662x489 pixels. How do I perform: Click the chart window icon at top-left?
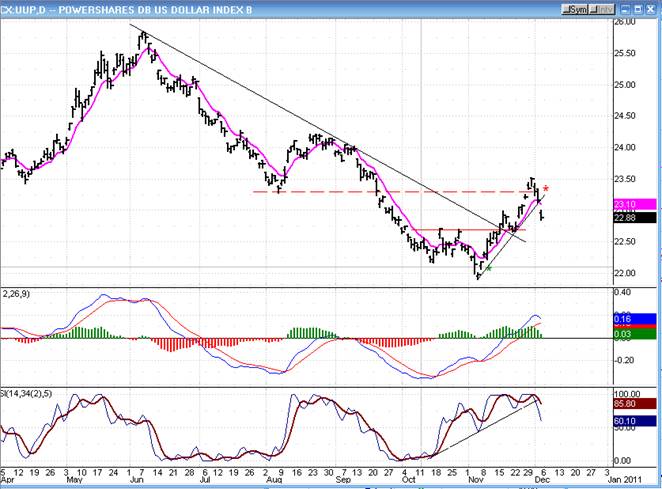pyautogui.click(x=7, y=9)
